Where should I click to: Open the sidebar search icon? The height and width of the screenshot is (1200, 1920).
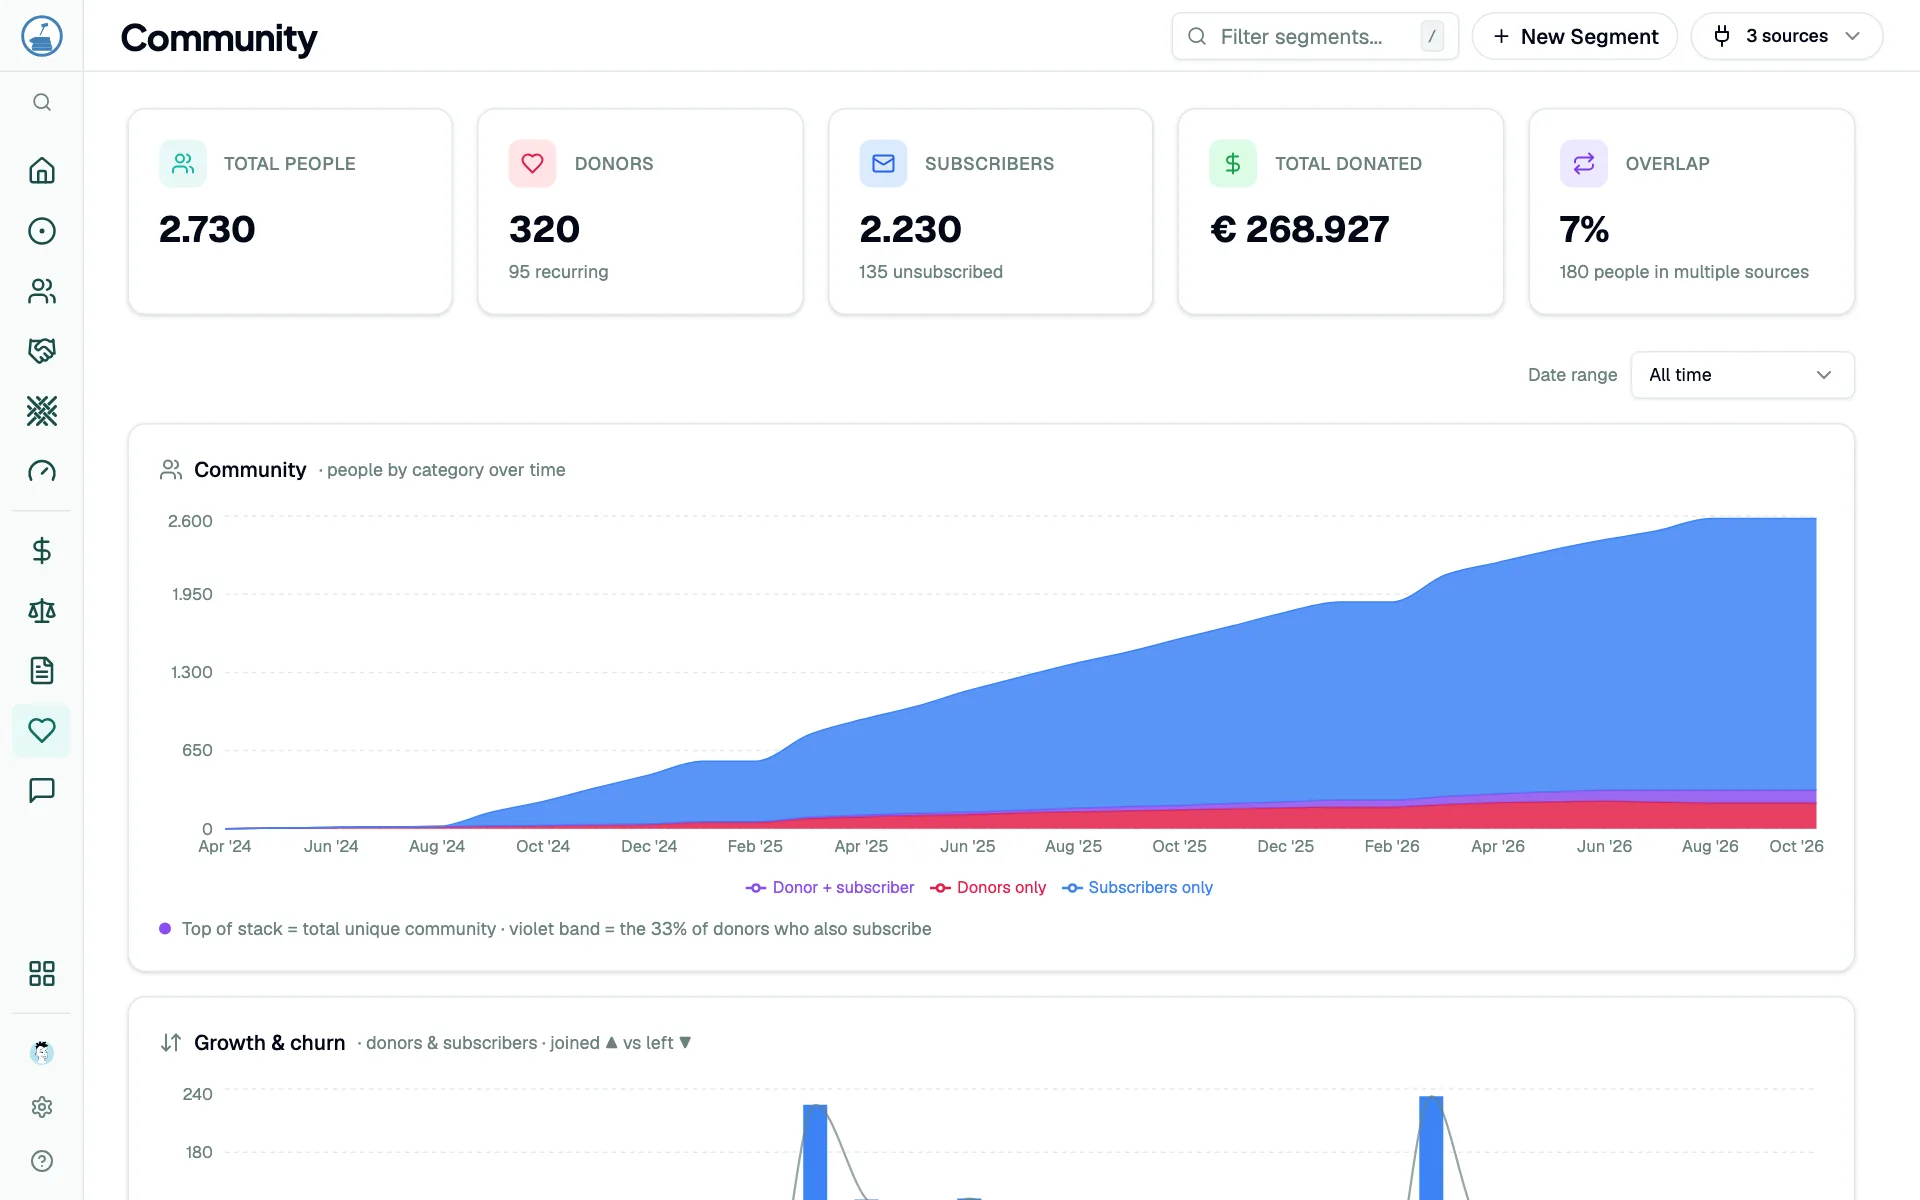(x=42, y=102)
